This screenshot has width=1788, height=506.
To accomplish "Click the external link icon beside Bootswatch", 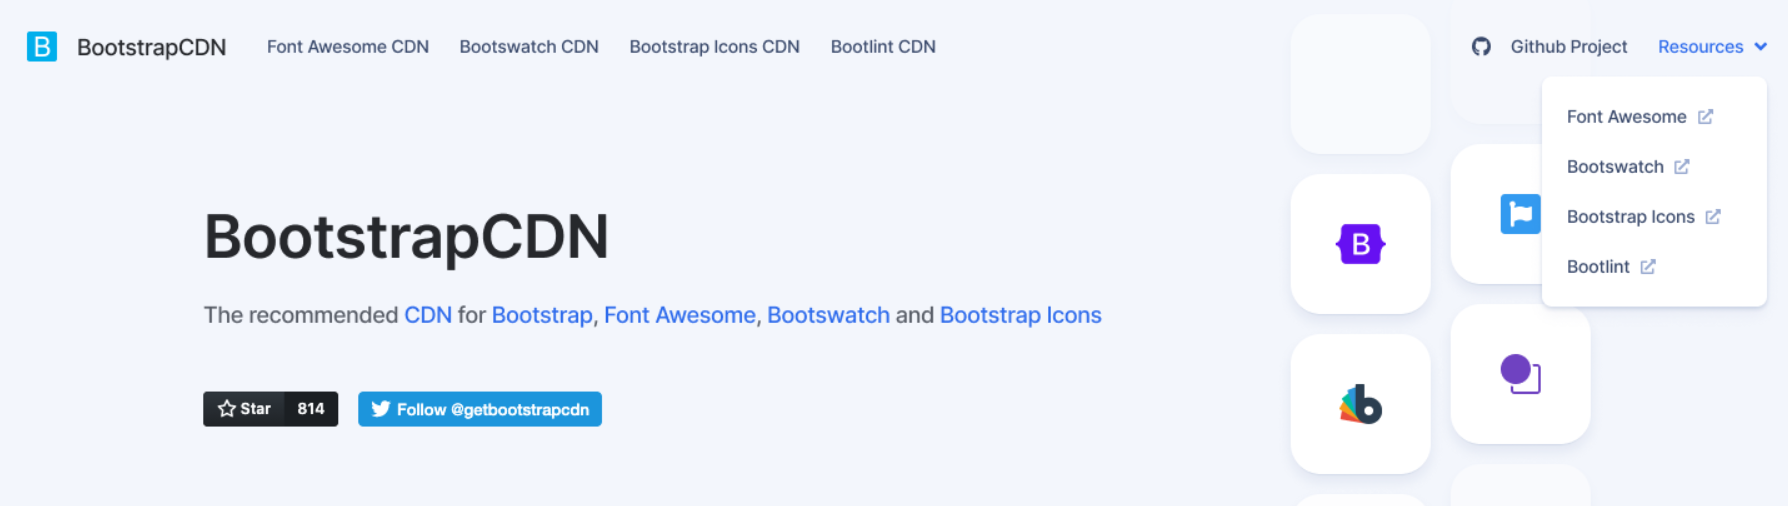I will [x=1682, y=167].
